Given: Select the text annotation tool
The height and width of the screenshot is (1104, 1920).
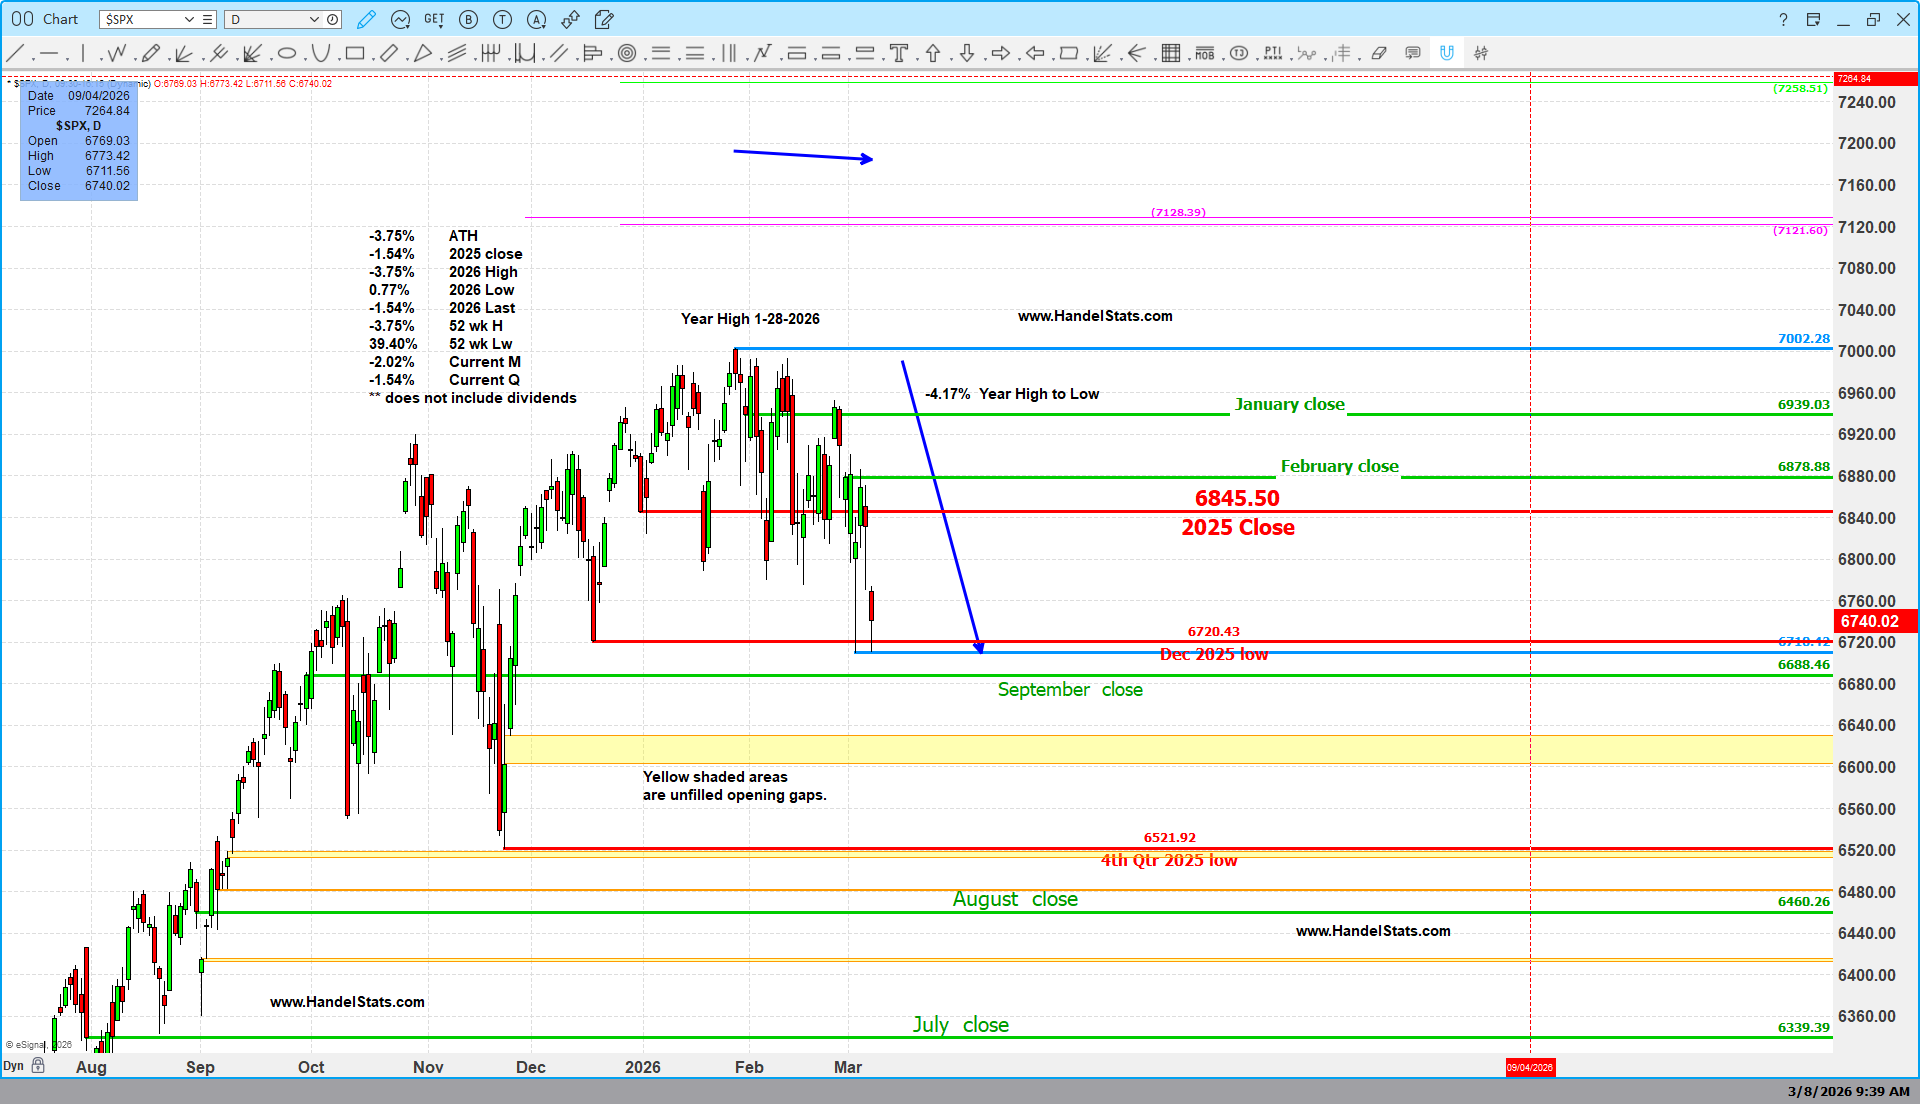Looking at the screenshot, I should pos(898,53).
